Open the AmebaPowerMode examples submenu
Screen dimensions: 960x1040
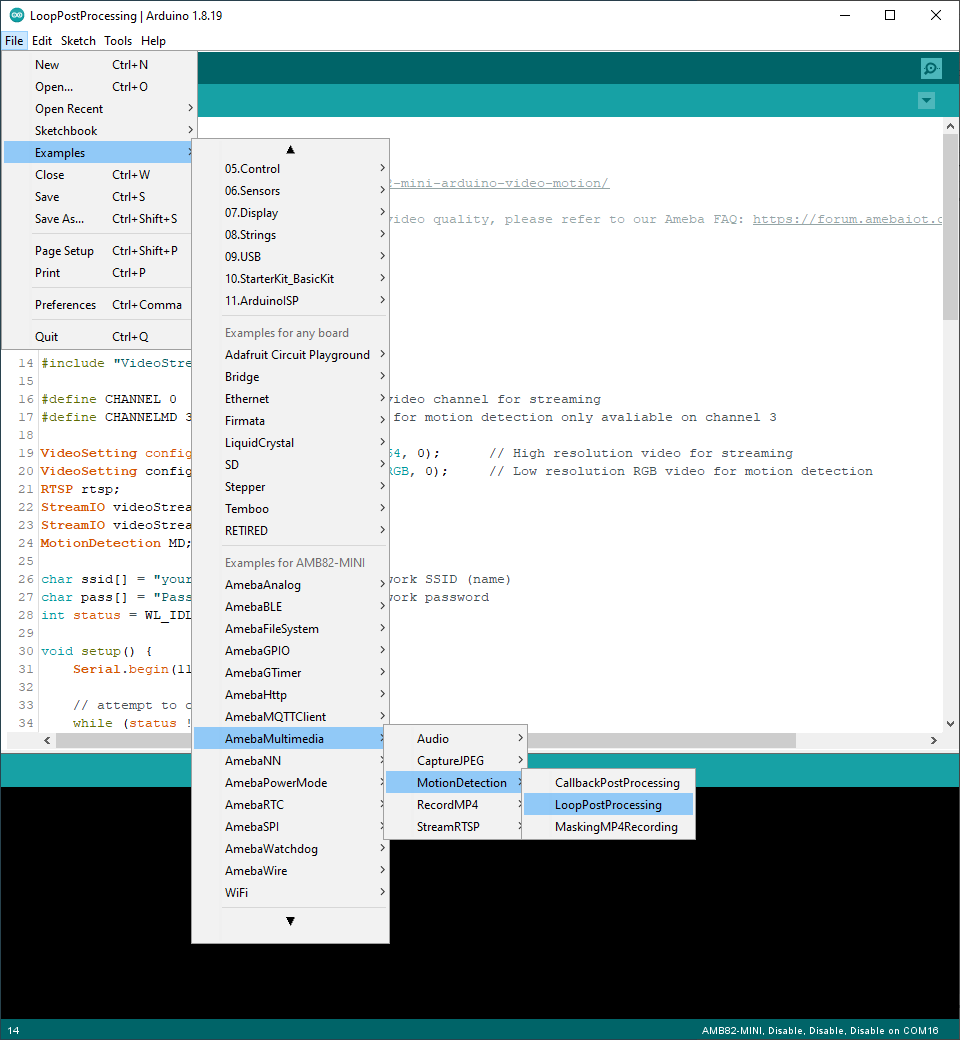point(291,782)
